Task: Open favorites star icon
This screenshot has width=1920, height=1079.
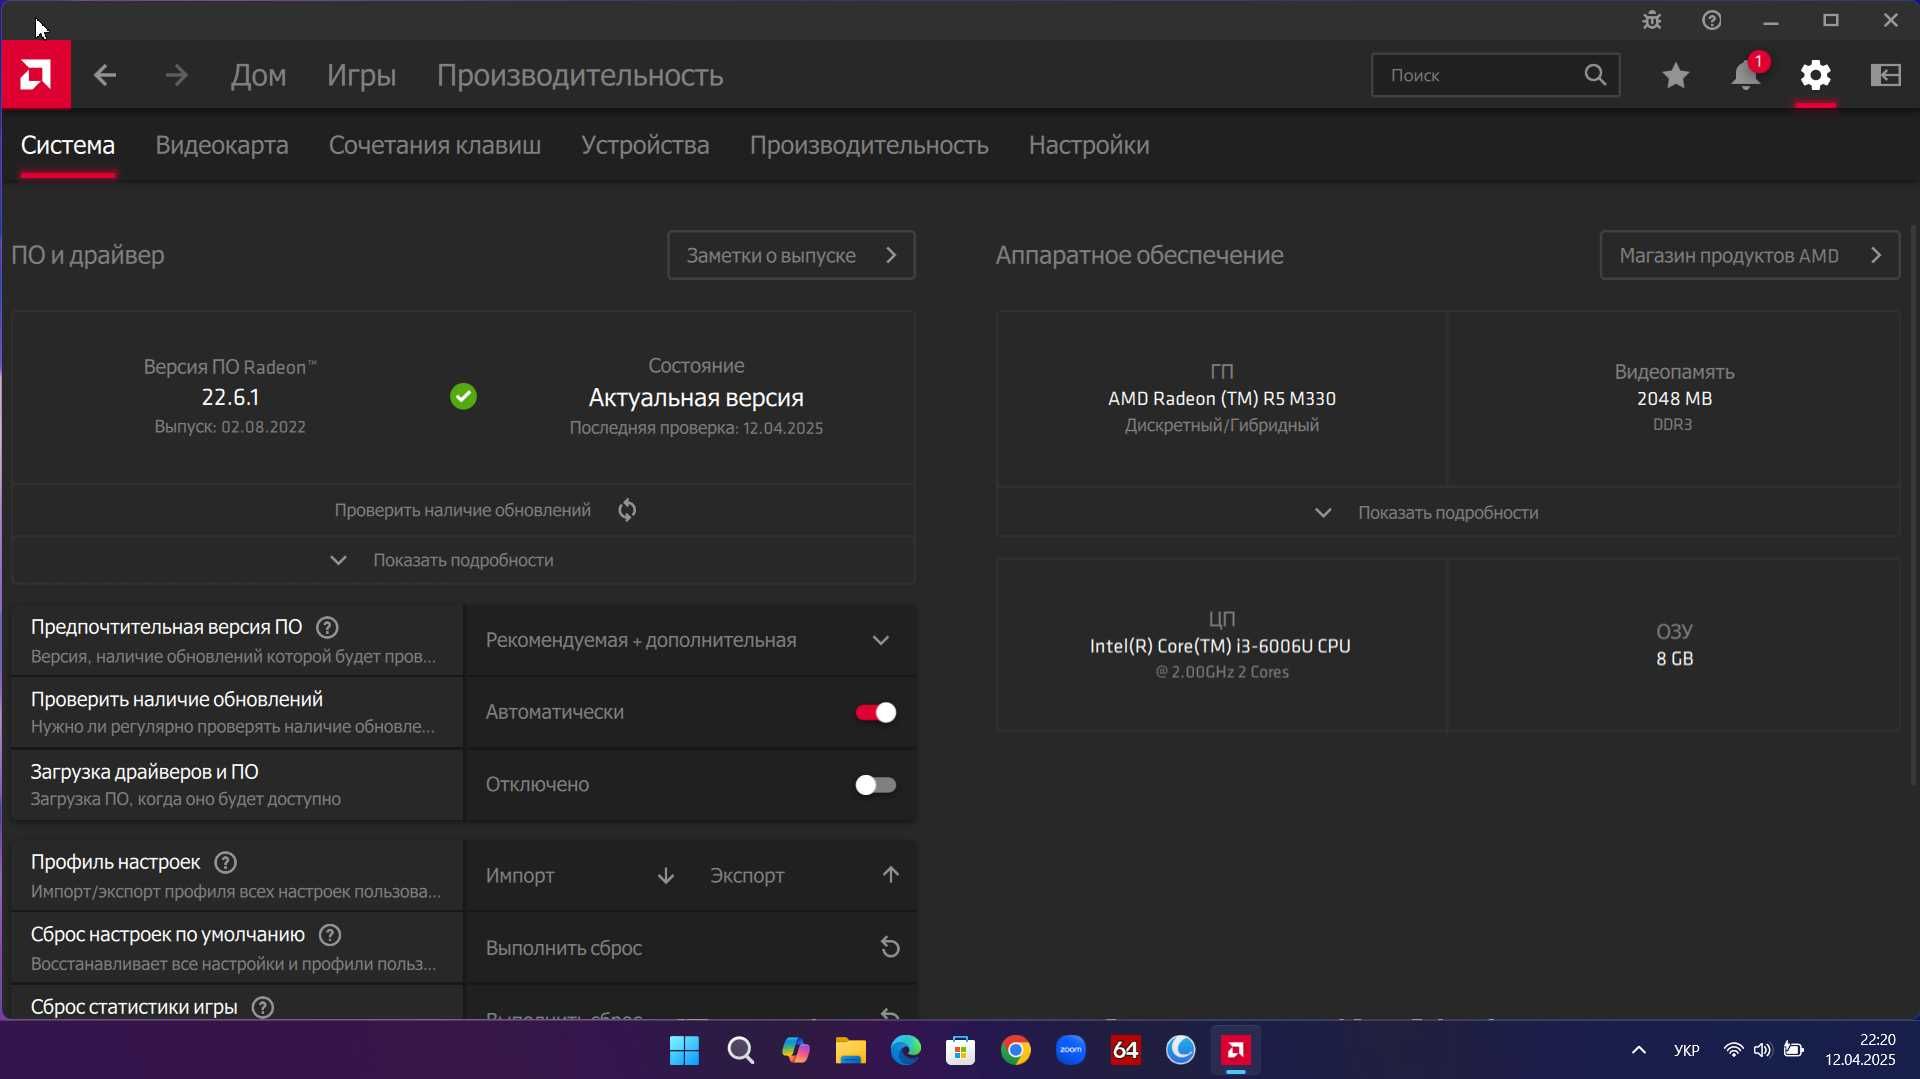Action: coord(1676,75)
